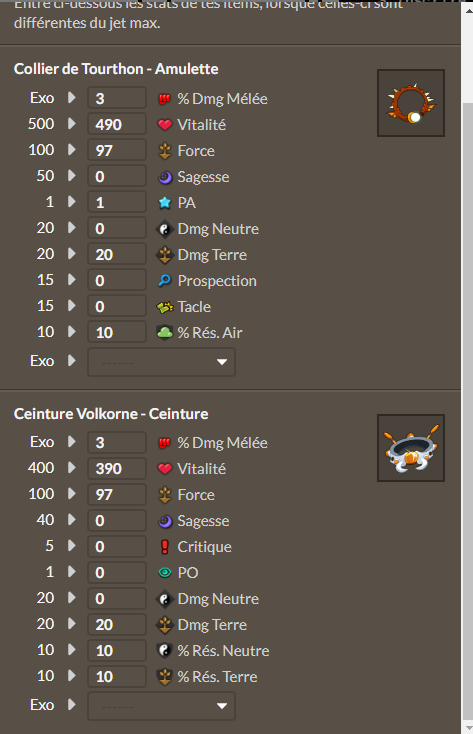Focus the amulet's Sagesse value field

point(117,176)
